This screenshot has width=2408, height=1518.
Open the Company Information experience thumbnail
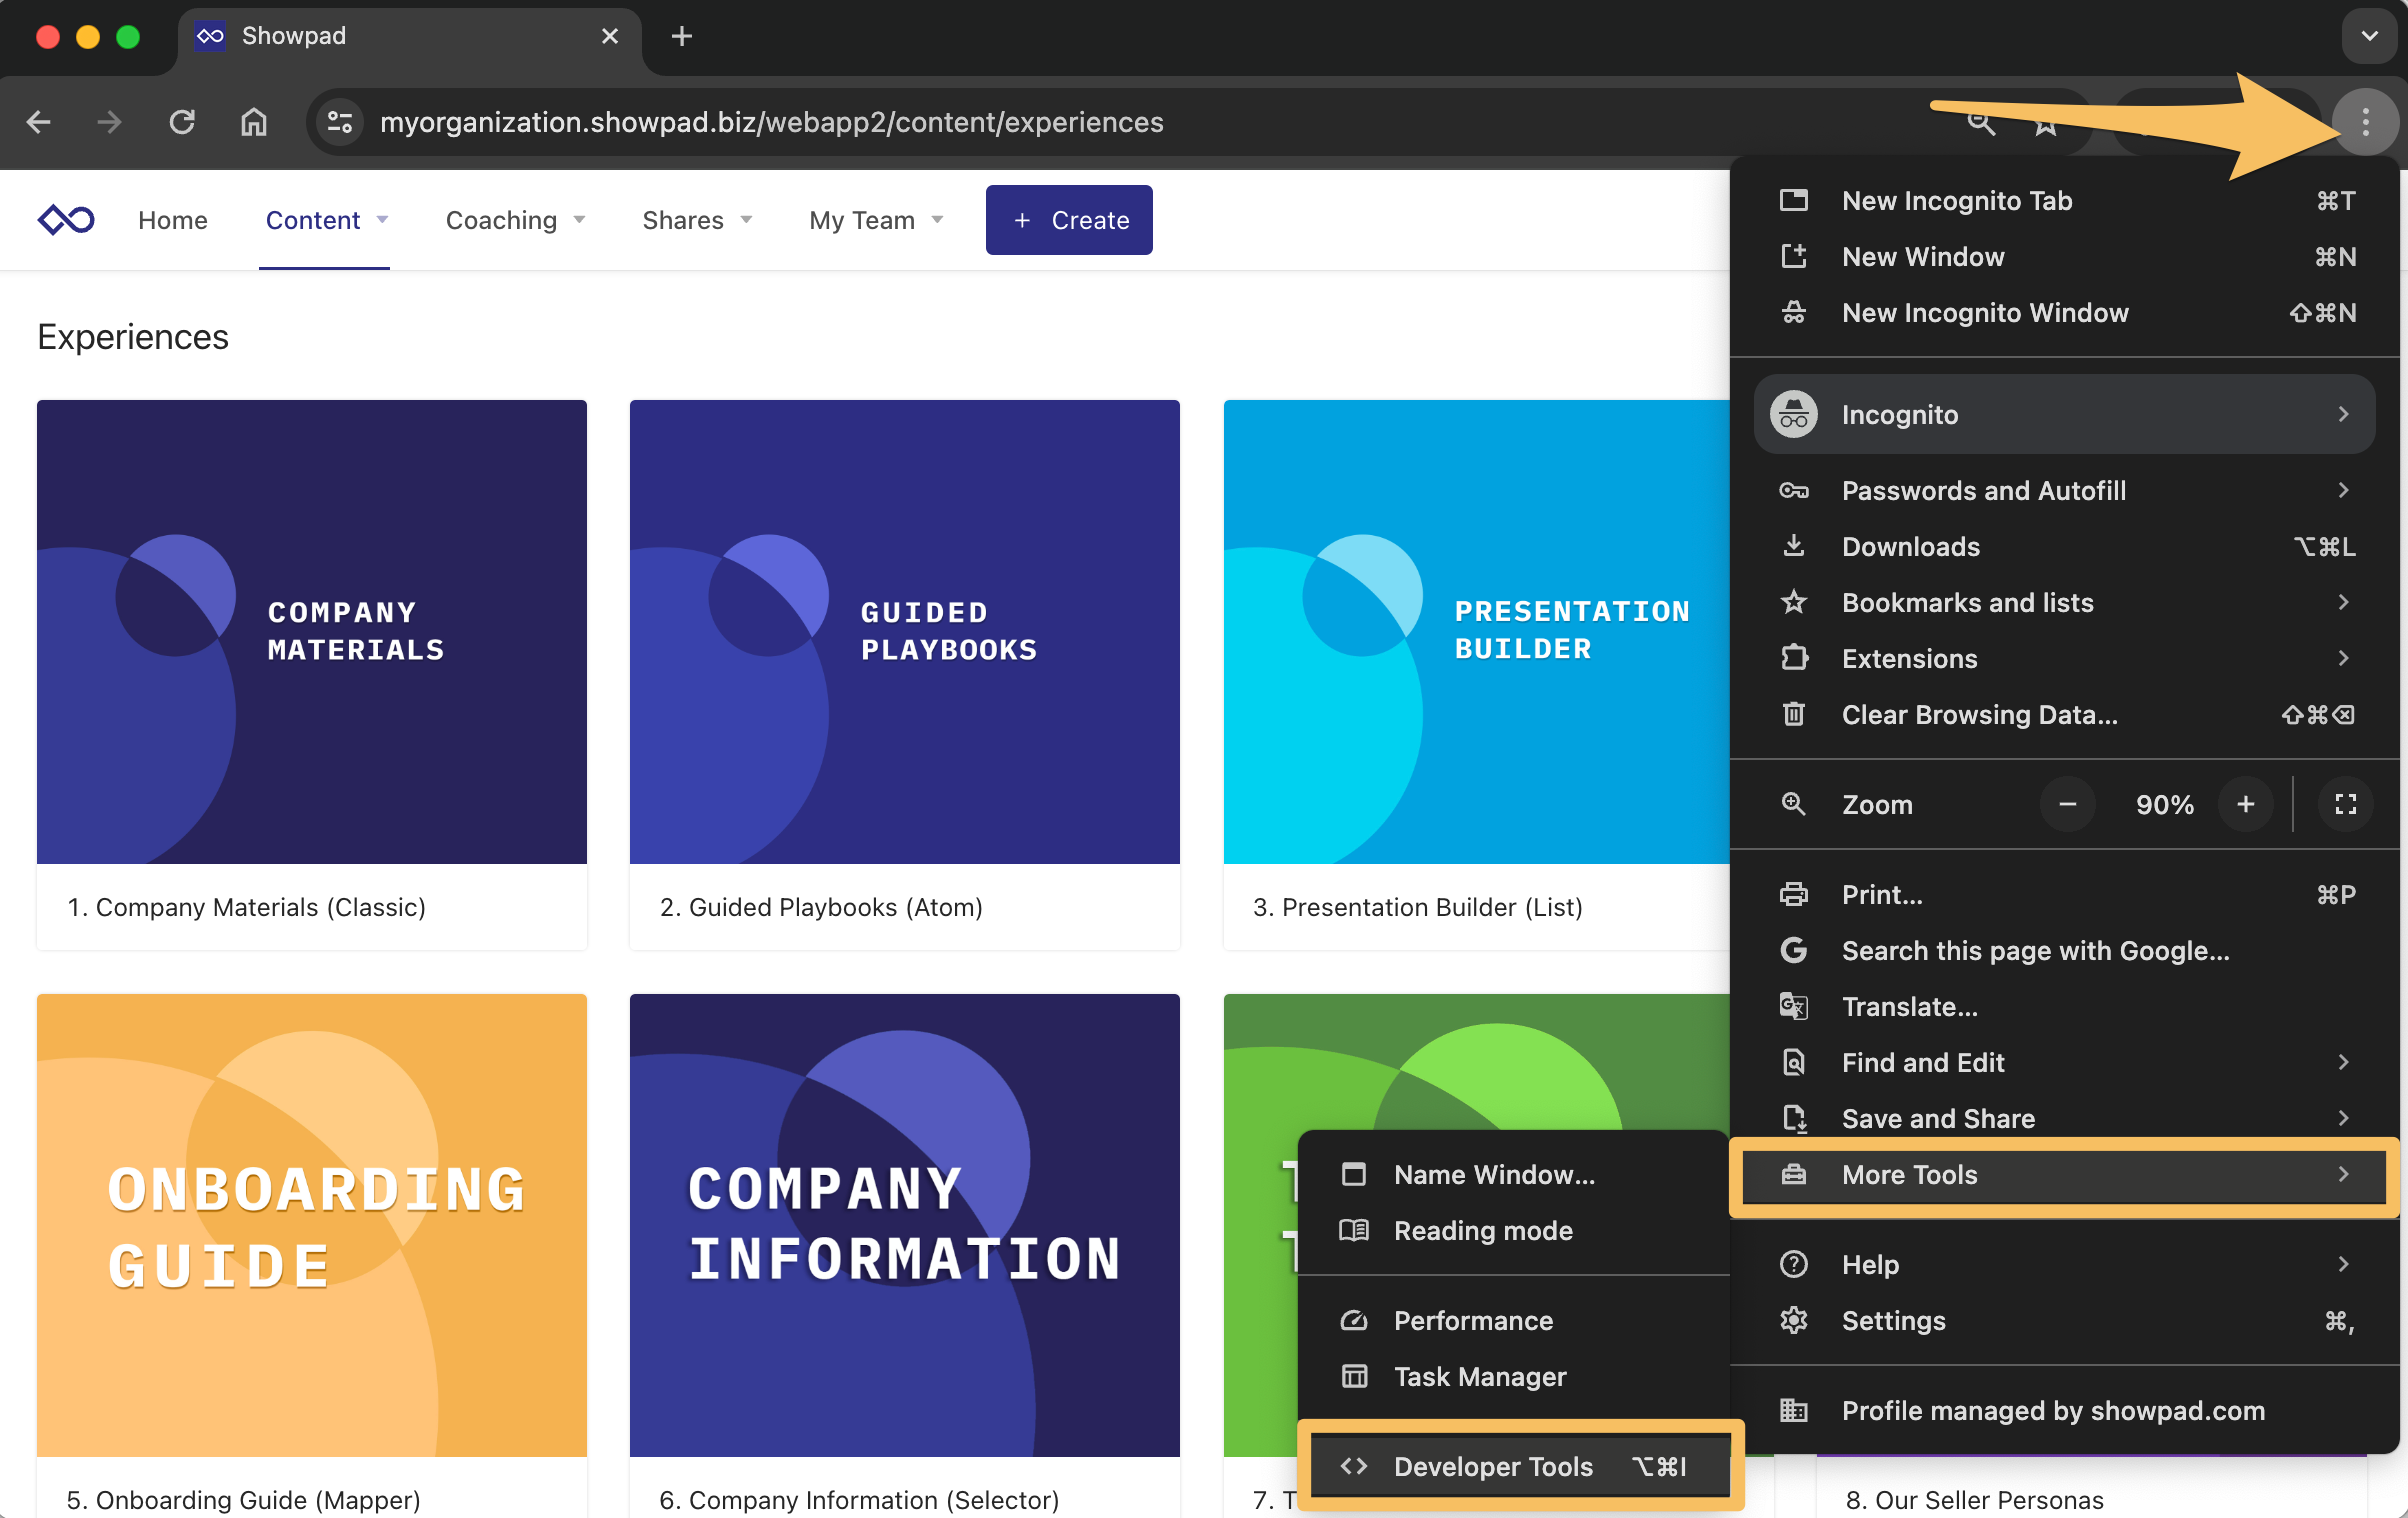905,1225
